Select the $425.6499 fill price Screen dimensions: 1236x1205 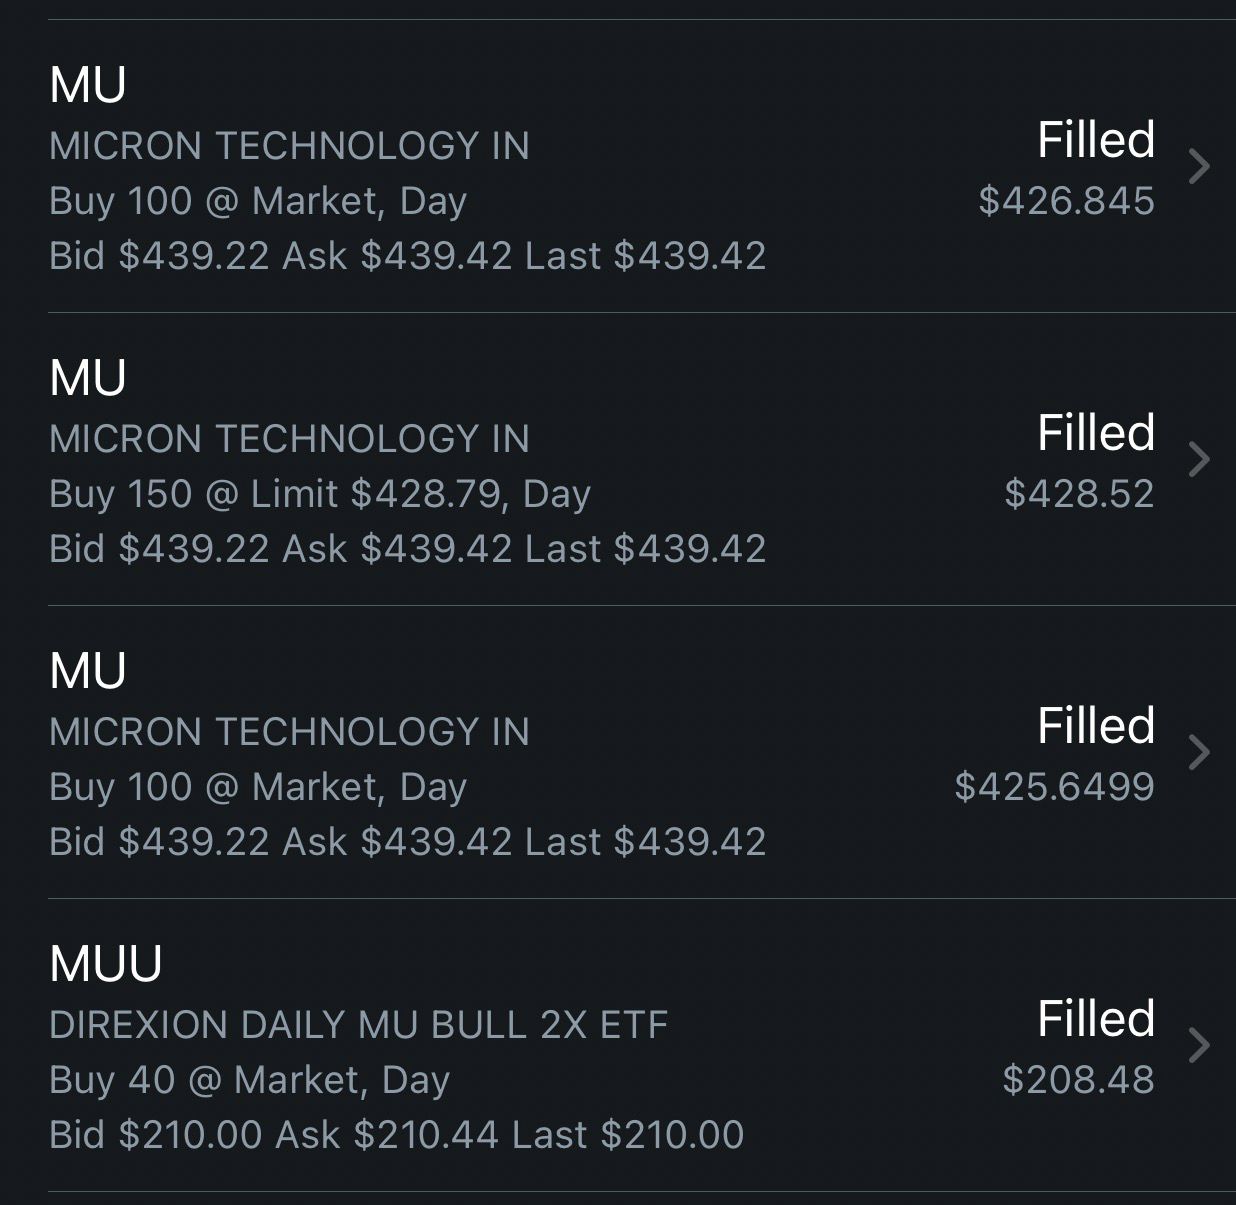tap(1054, 787)
